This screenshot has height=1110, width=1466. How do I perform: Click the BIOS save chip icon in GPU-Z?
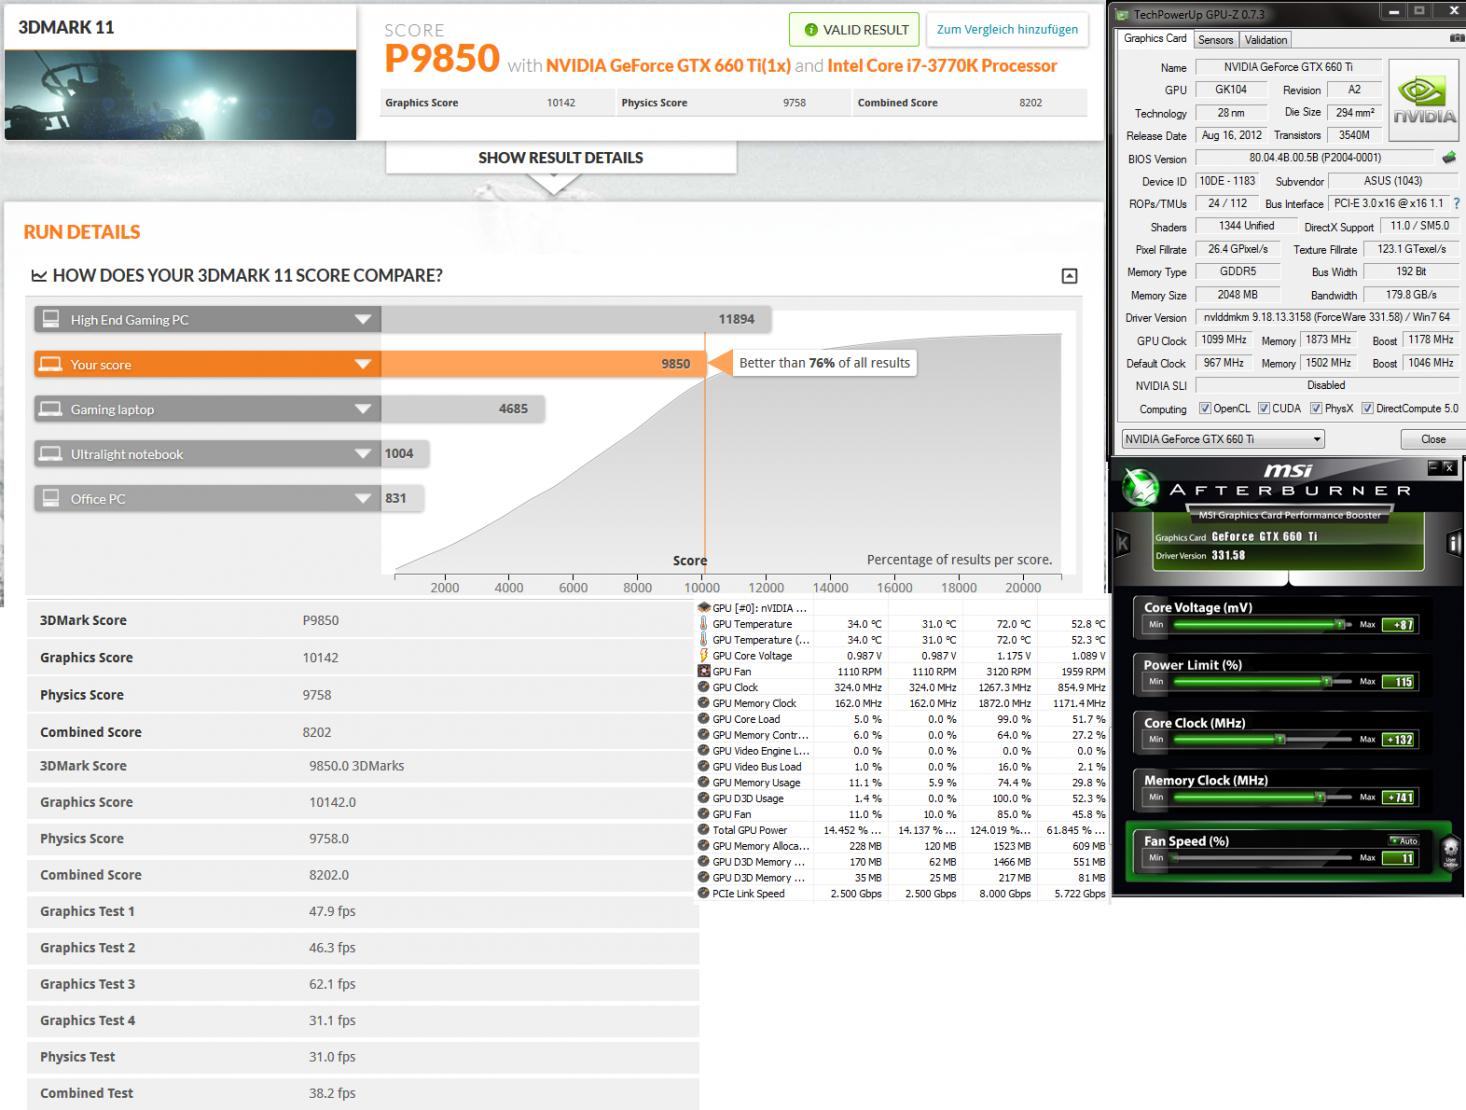click(x=1449, y=158)
